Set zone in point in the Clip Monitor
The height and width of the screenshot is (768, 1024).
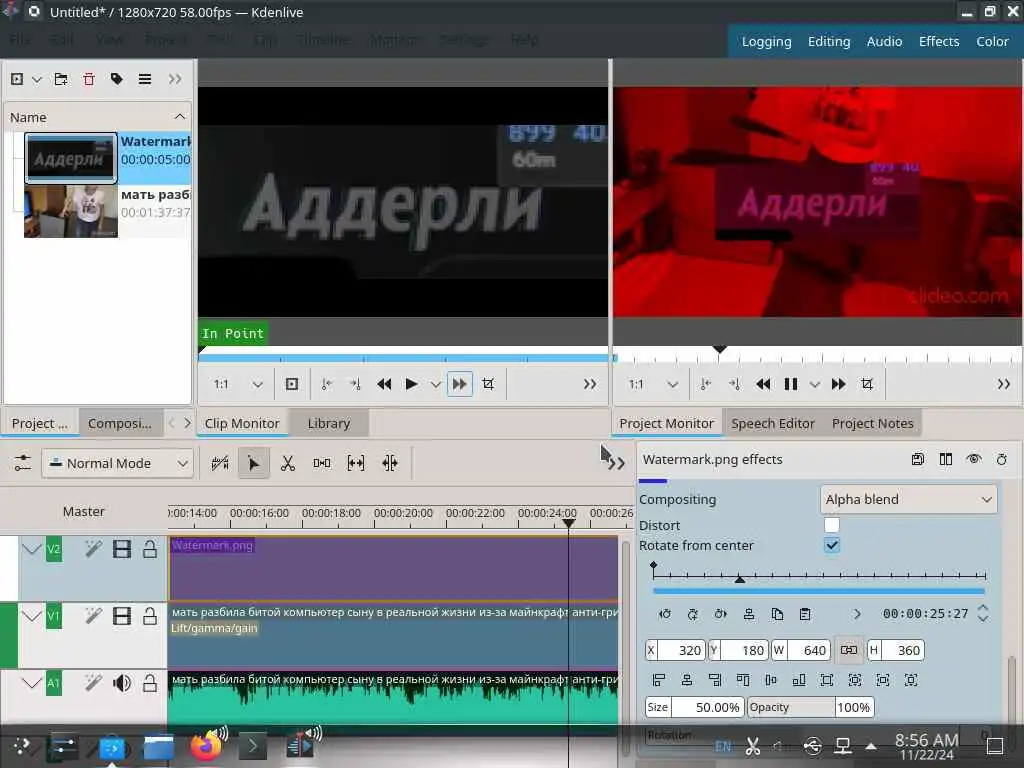(327, 384)
